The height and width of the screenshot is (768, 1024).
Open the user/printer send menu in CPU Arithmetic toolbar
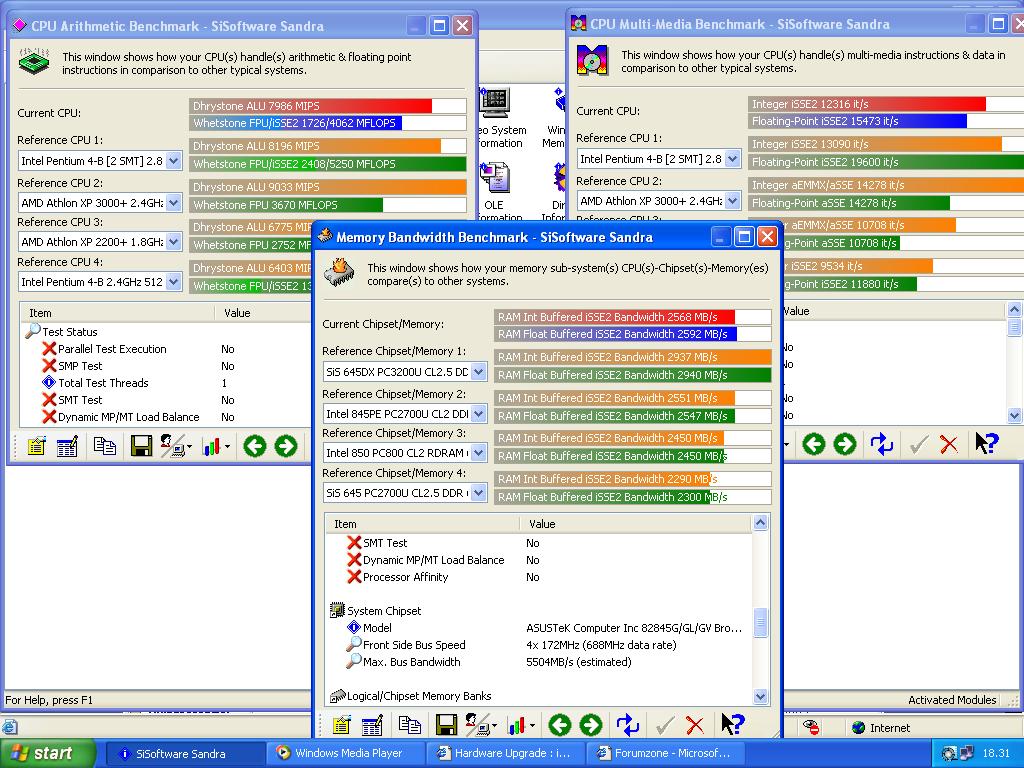pos(176,447)
